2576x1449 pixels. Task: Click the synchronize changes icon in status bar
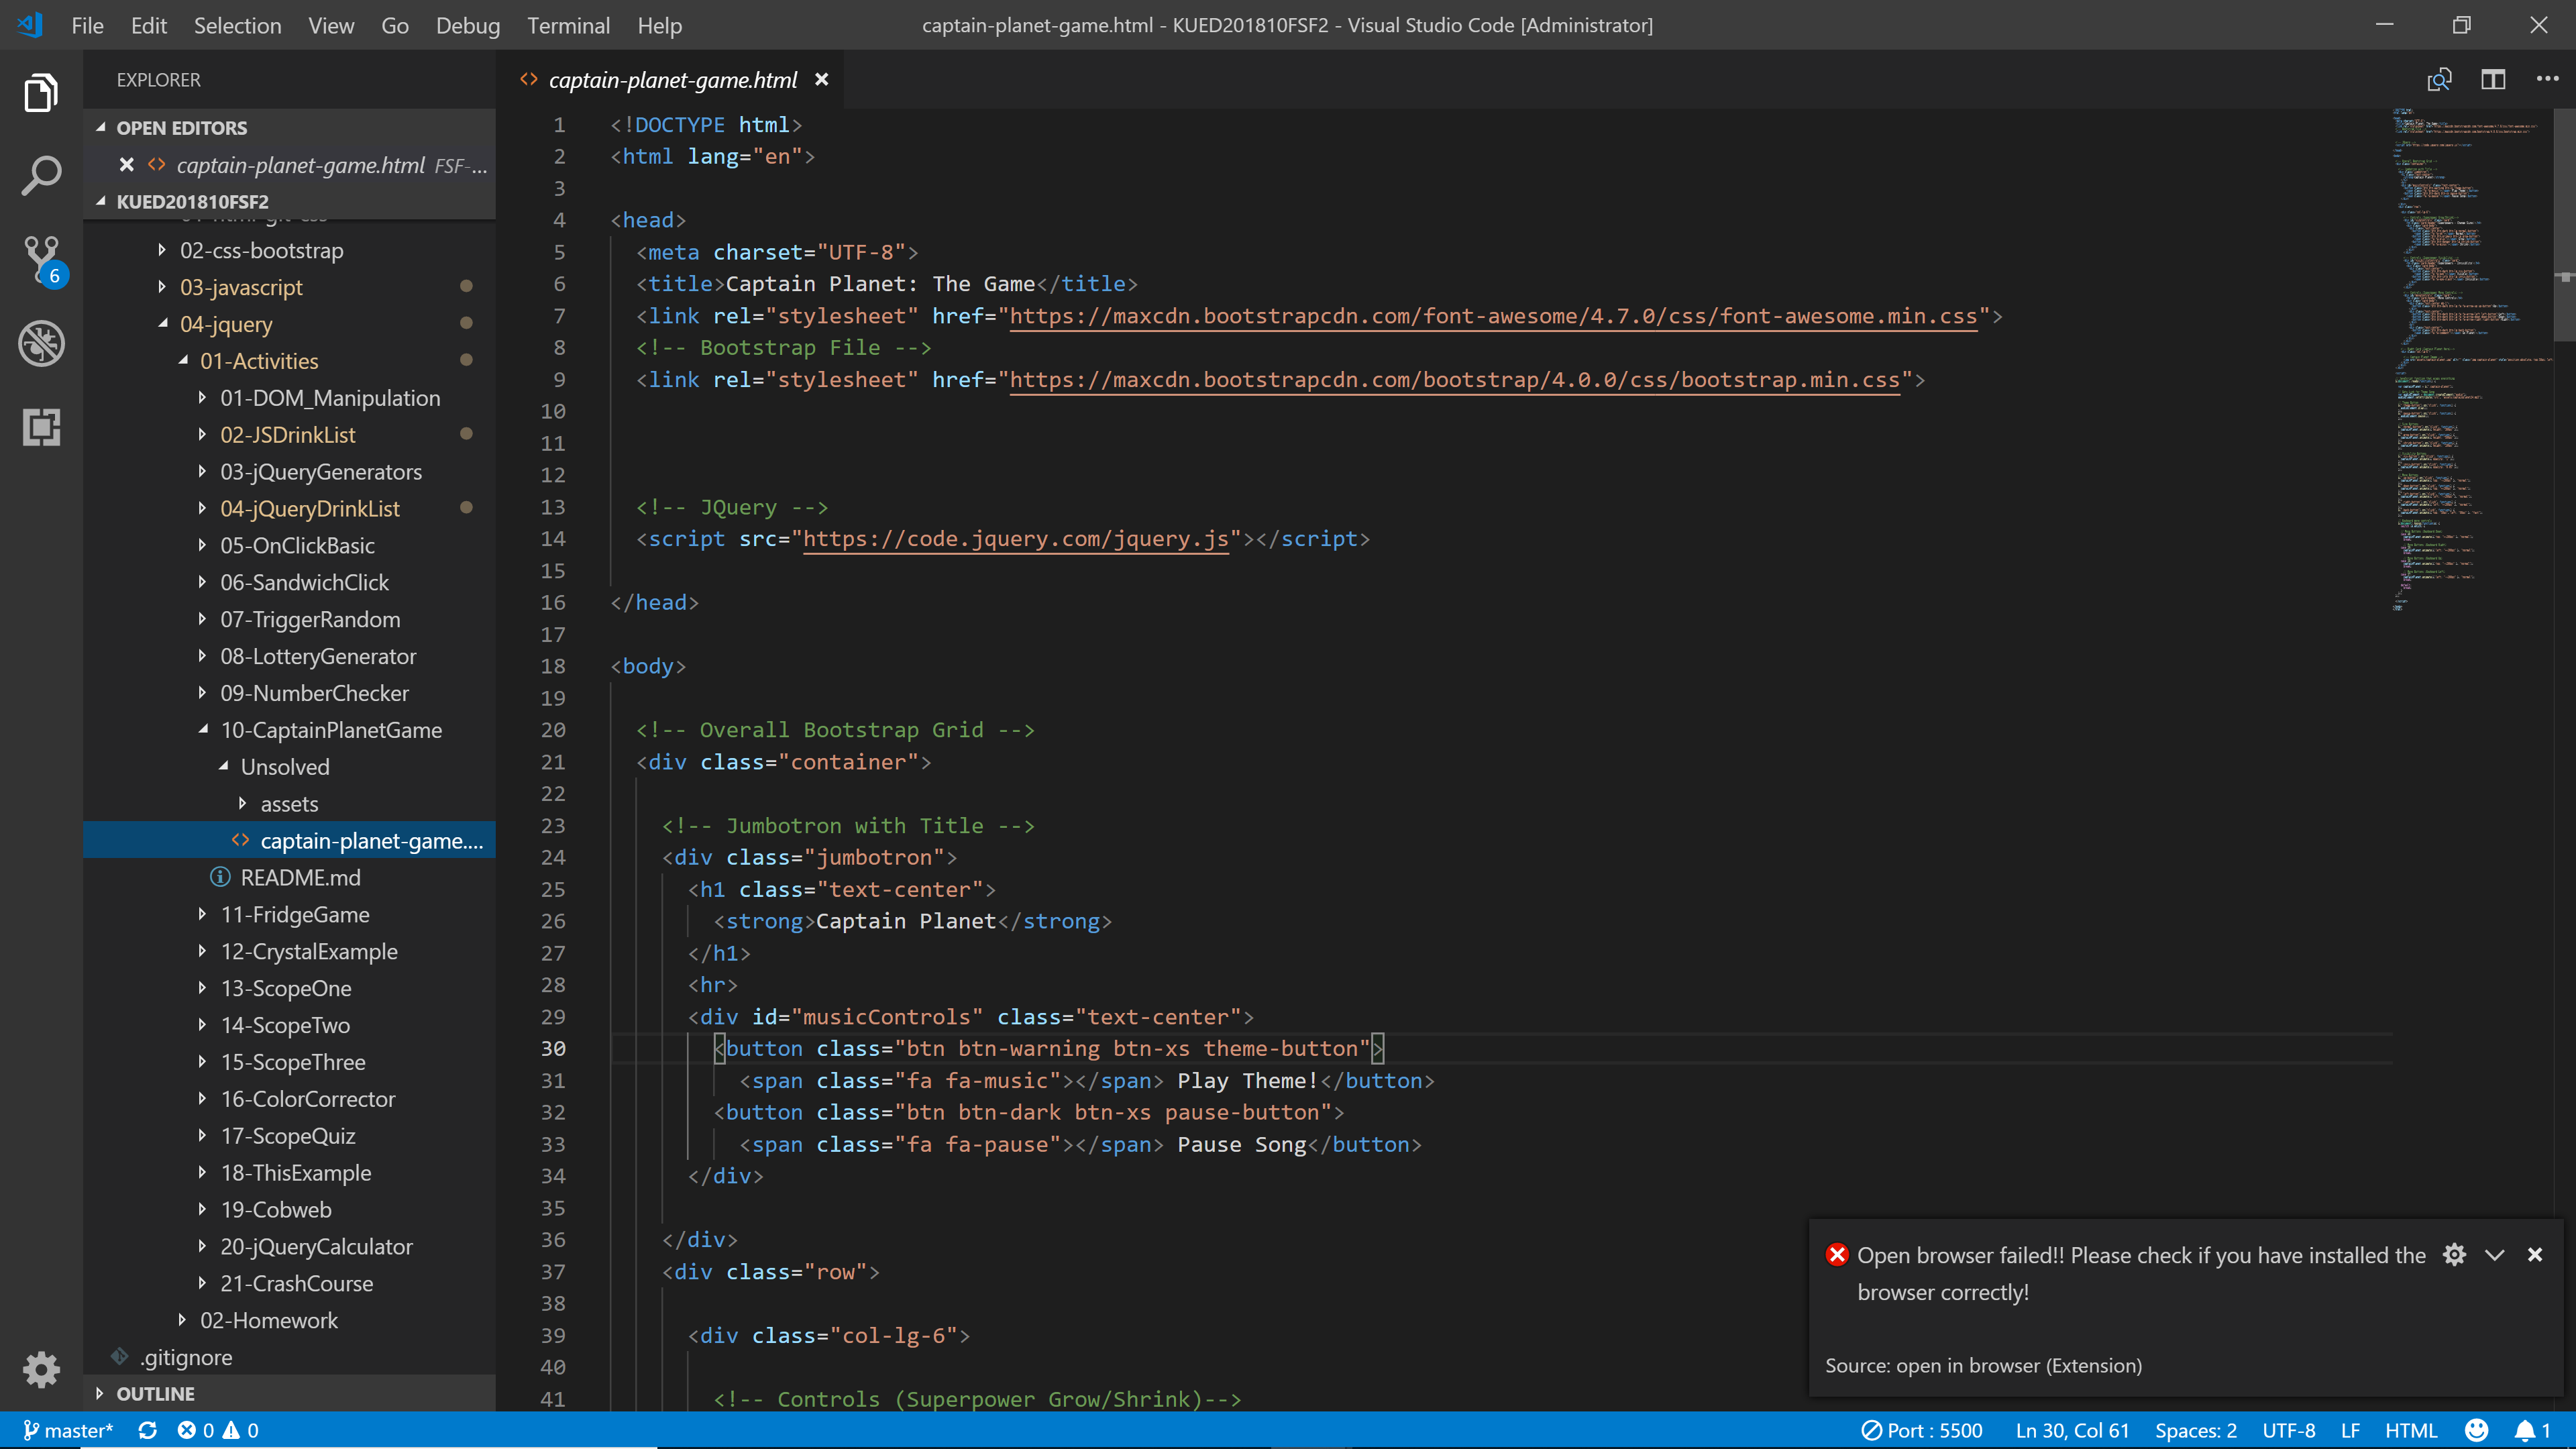(147, 1430)
